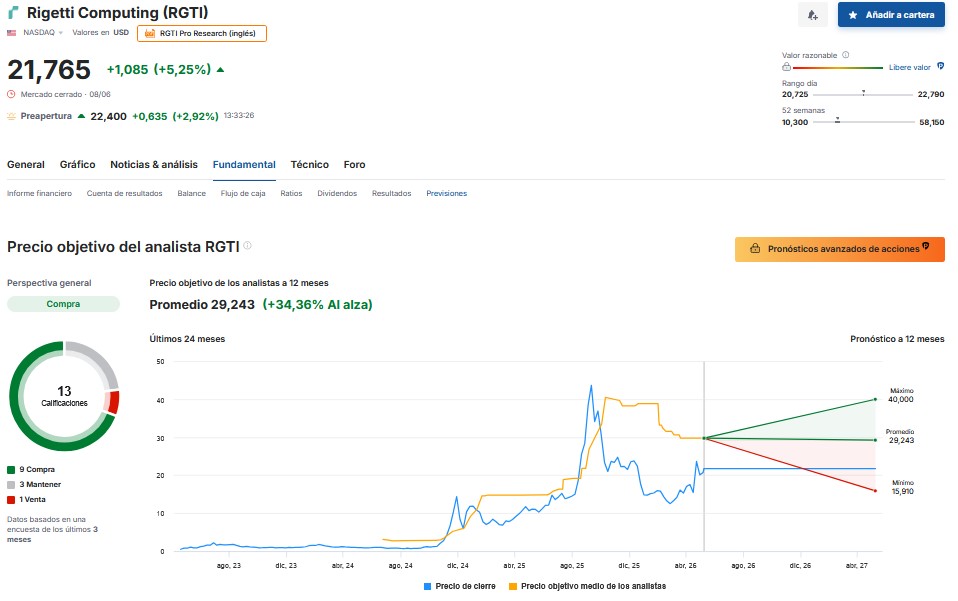Click the Máximo 40,000 forecast label

point(901,395)
